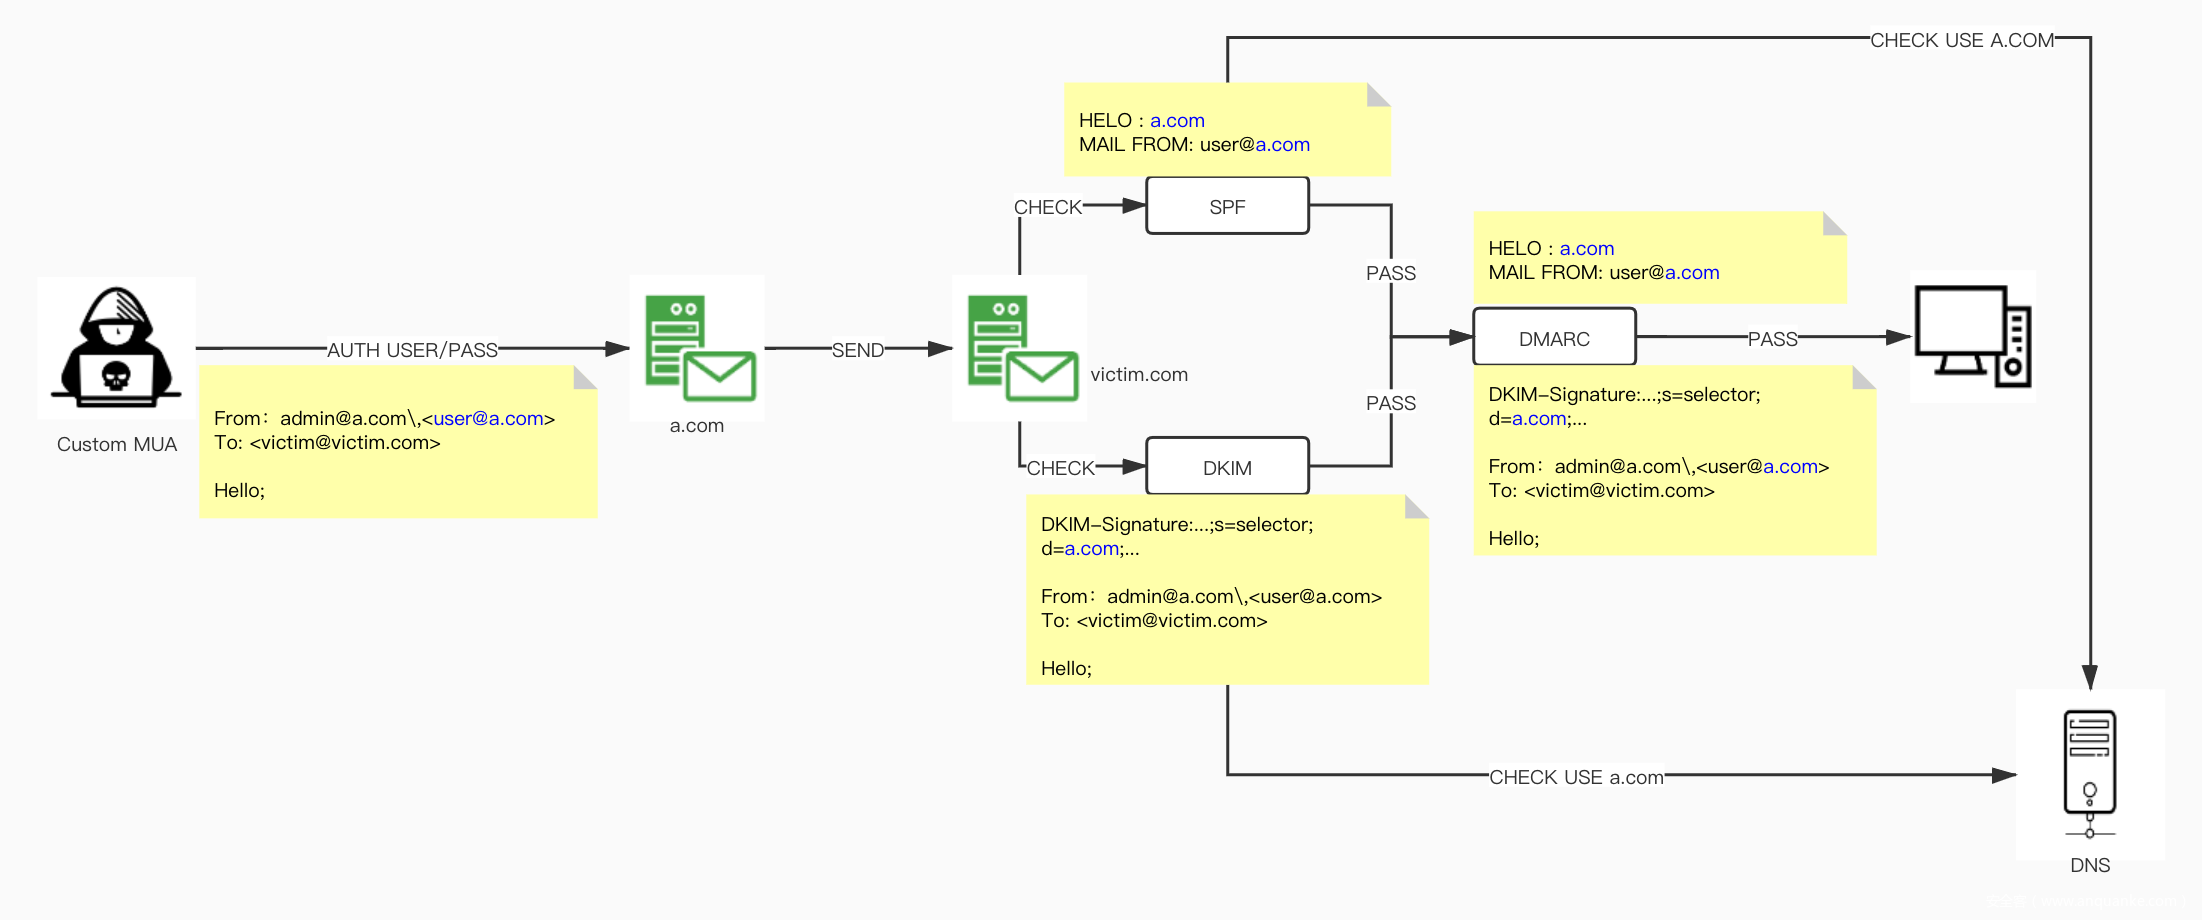Click folded corner of Custom MUA note
The width and height of the screenshot is (2202, 920).
[585, 377]
